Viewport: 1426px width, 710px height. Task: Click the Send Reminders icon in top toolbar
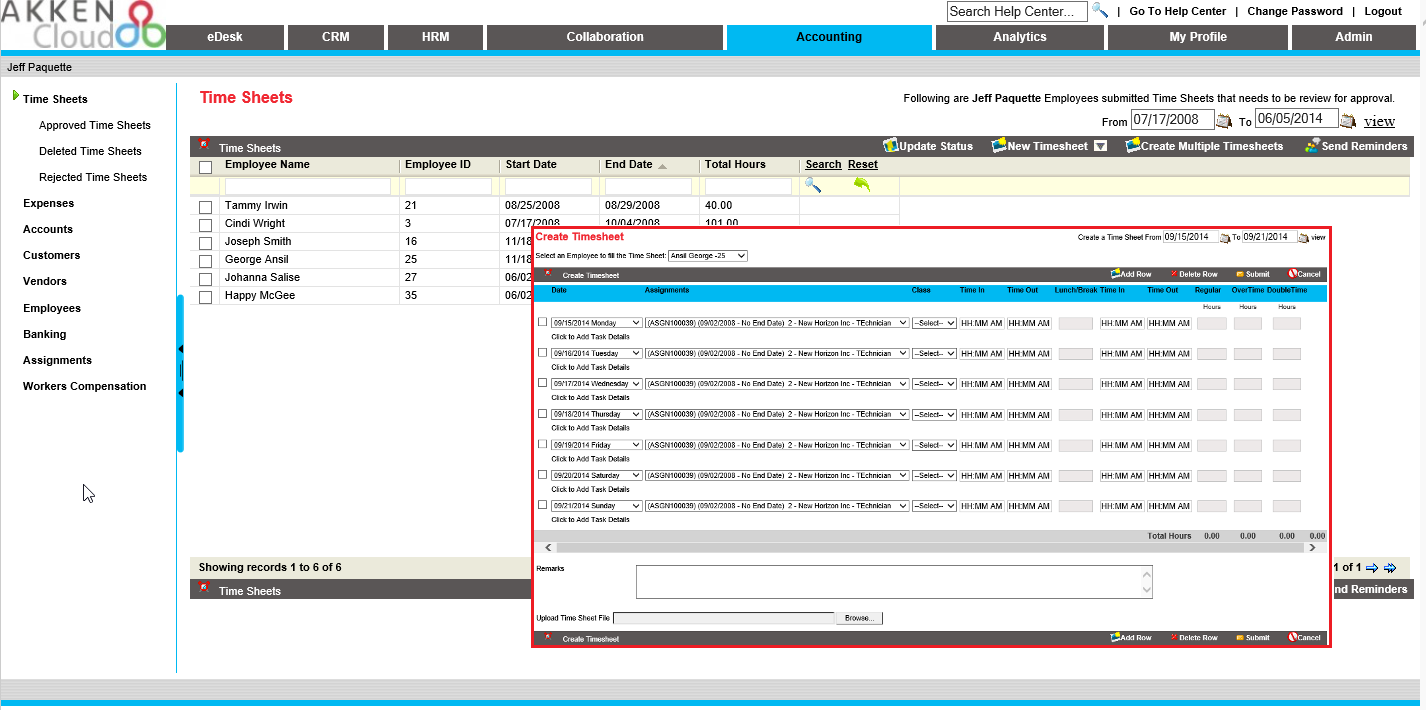coord(1312,146)
